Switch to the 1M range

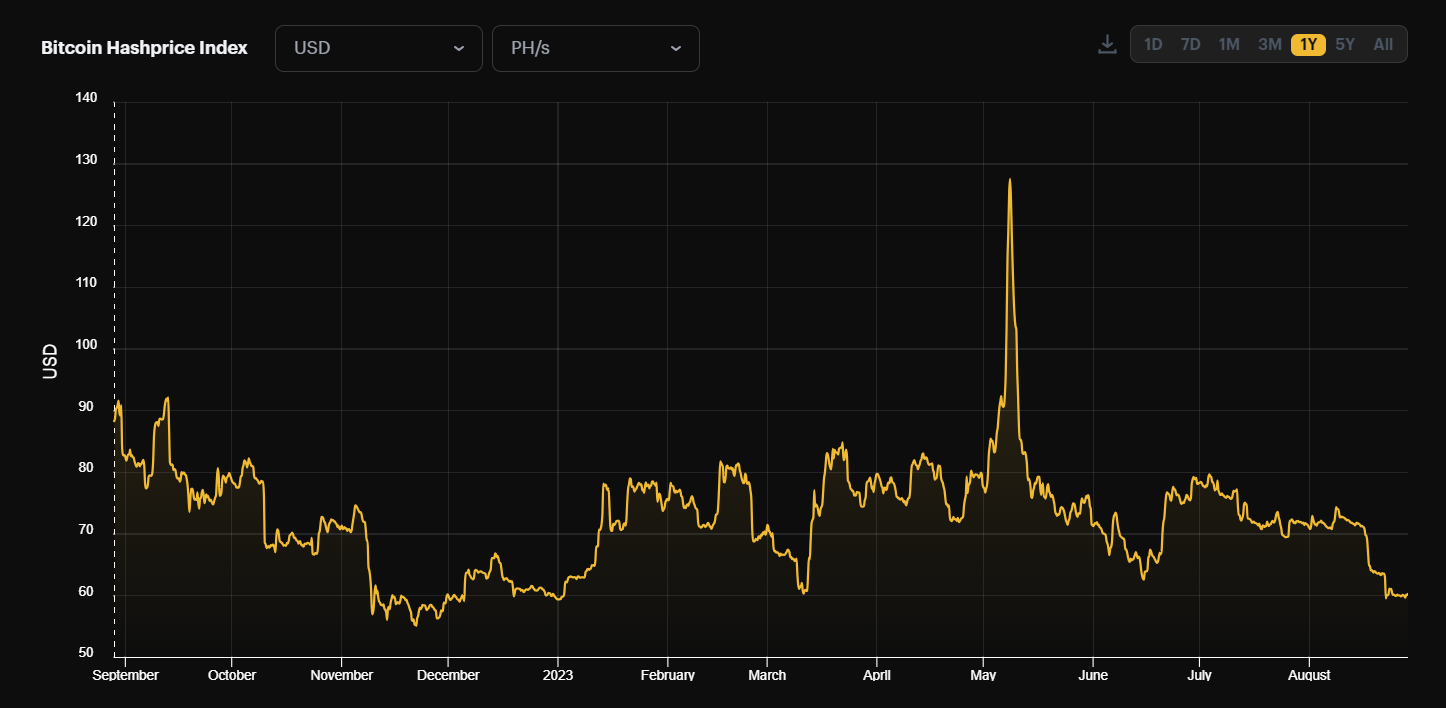coord(1229,44)
